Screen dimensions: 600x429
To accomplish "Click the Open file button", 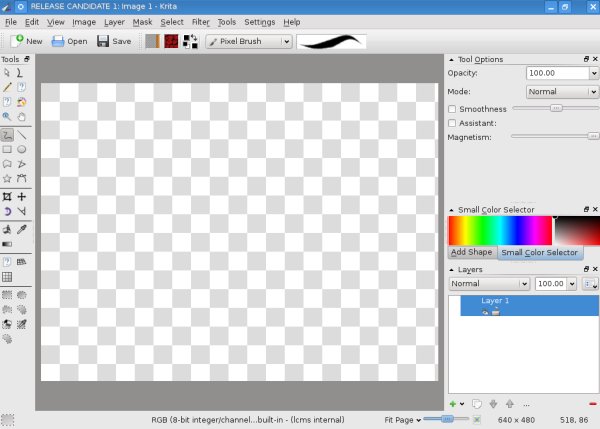I will pyautogui.click(x=69, y=41).
